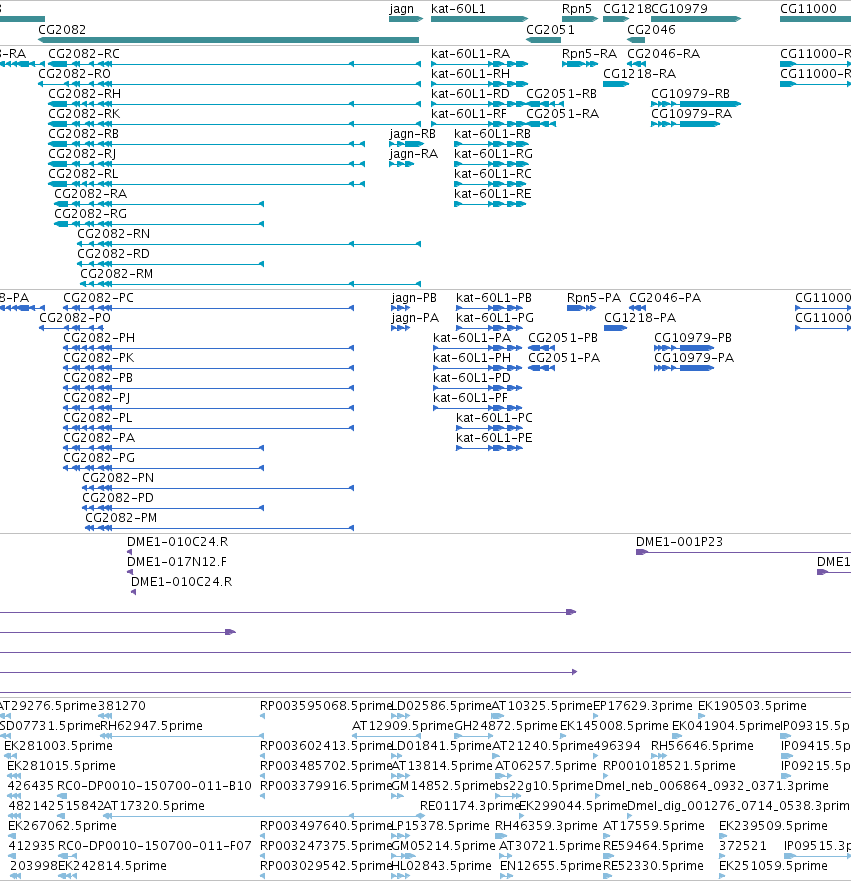Click transcript CG2051-RB
The height and width of the screenshot is (881, 851).
[561, 94]
